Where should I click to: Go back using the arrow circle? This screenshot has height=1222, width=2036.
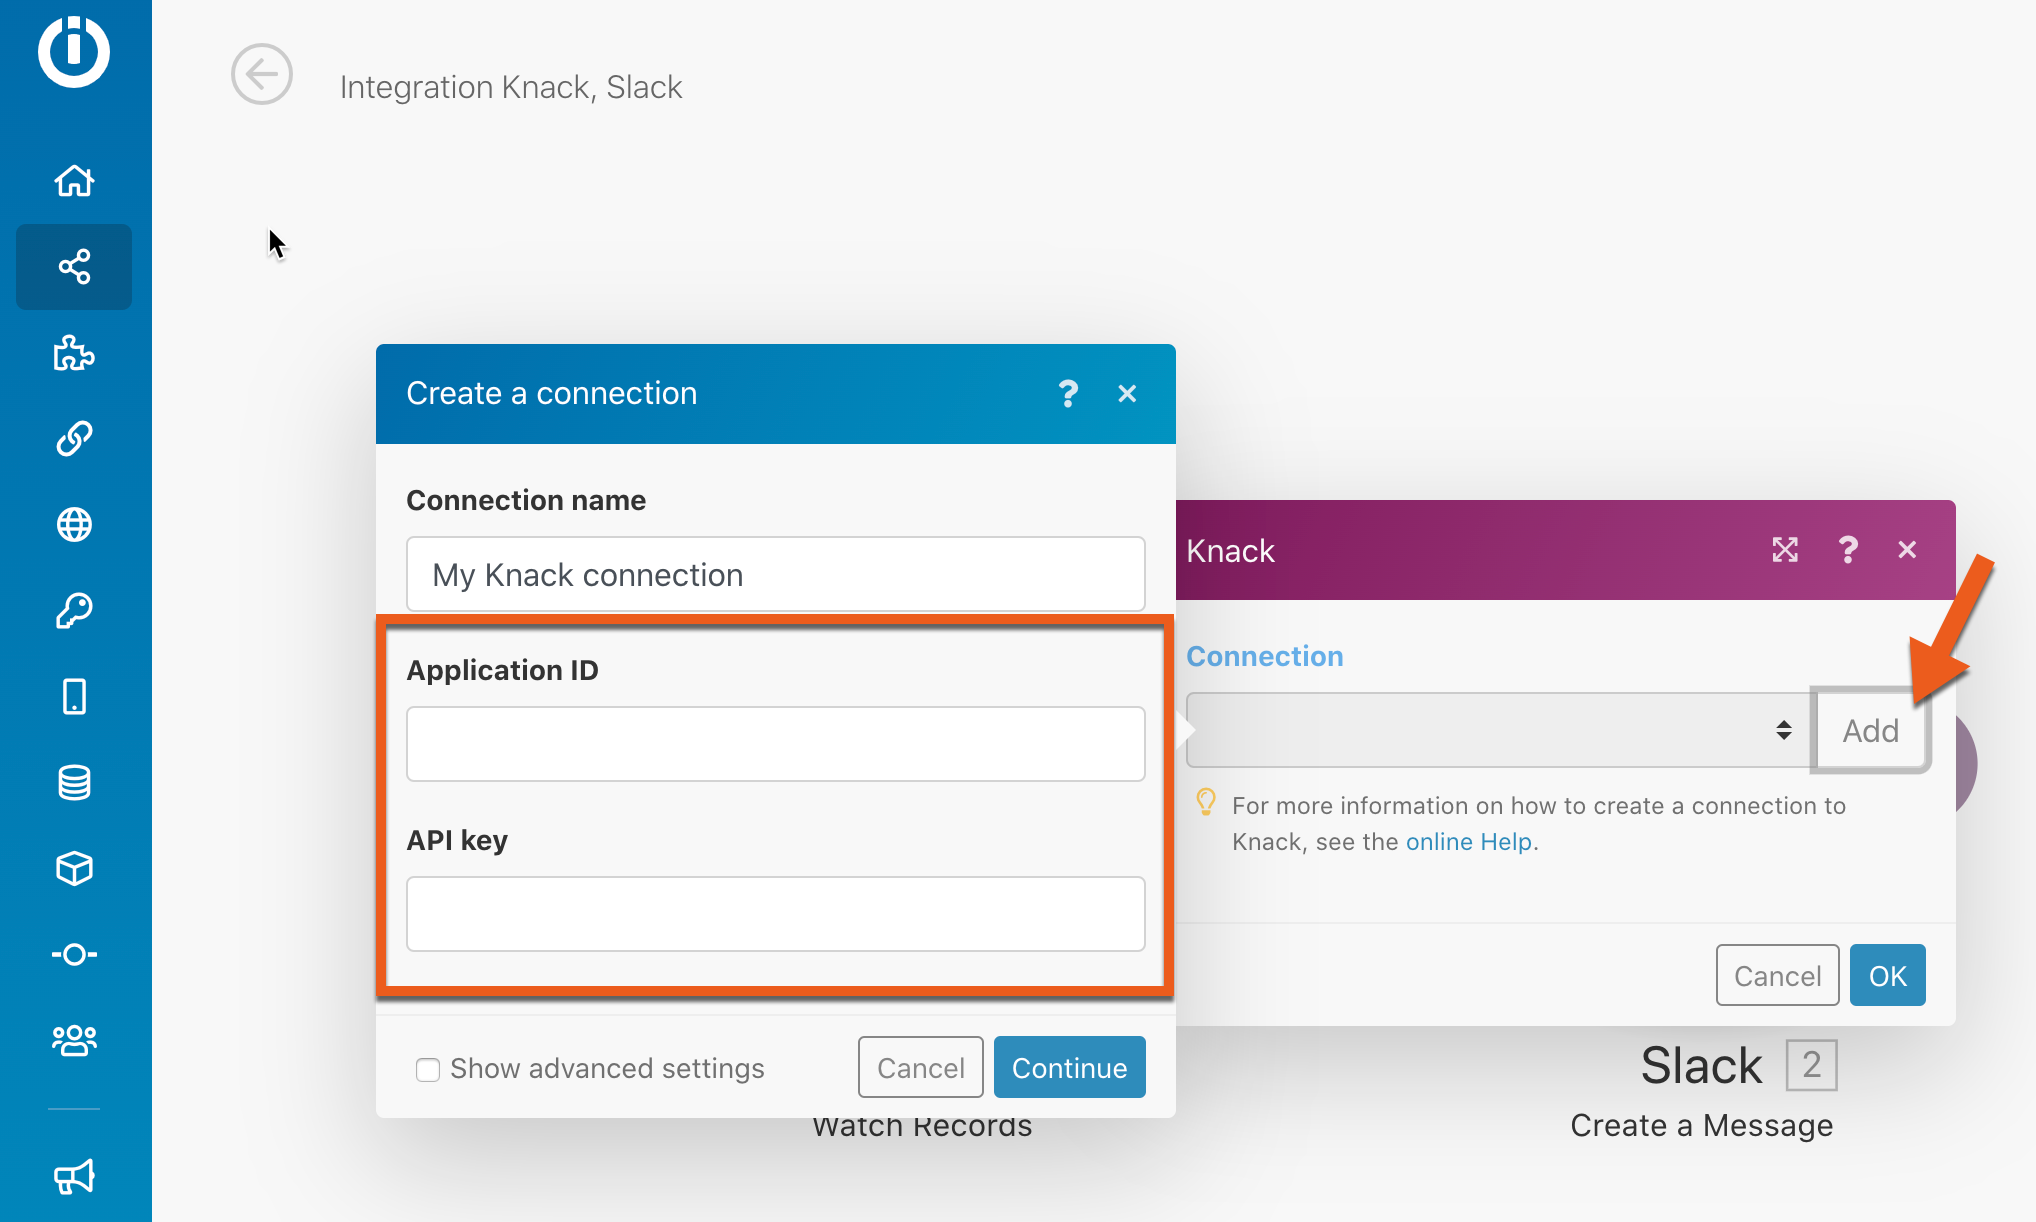[262, 74]
